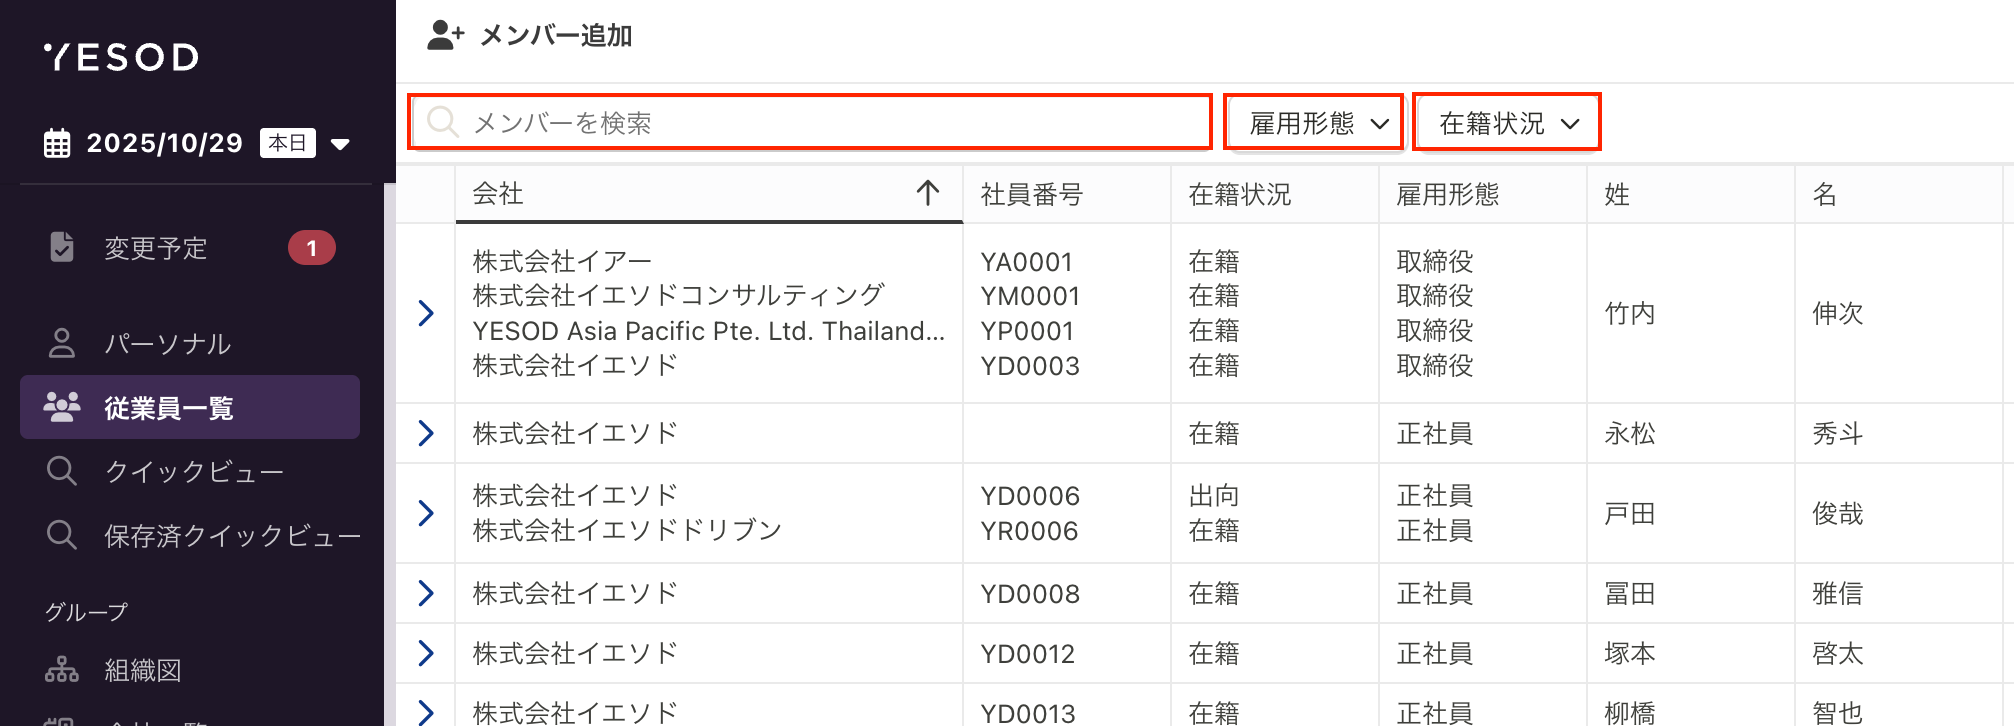The image size is (2014, 726).
Task: Click the sort arrow in 会社 column
Action: coord(927,193)
